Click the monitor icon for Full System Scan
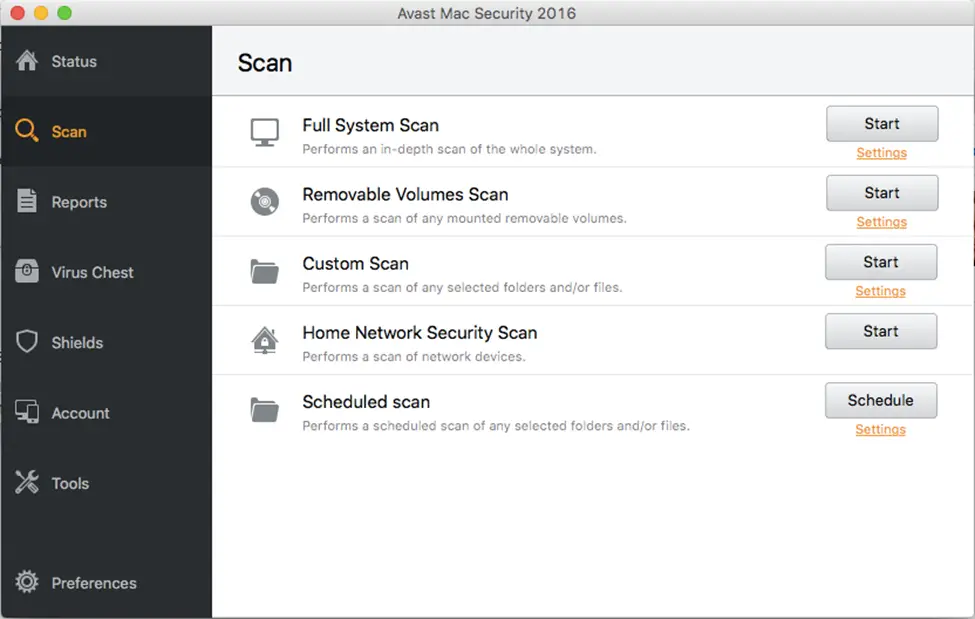Image resolution: width=975 pixels, height=619 pixels. tap(265, 132)
